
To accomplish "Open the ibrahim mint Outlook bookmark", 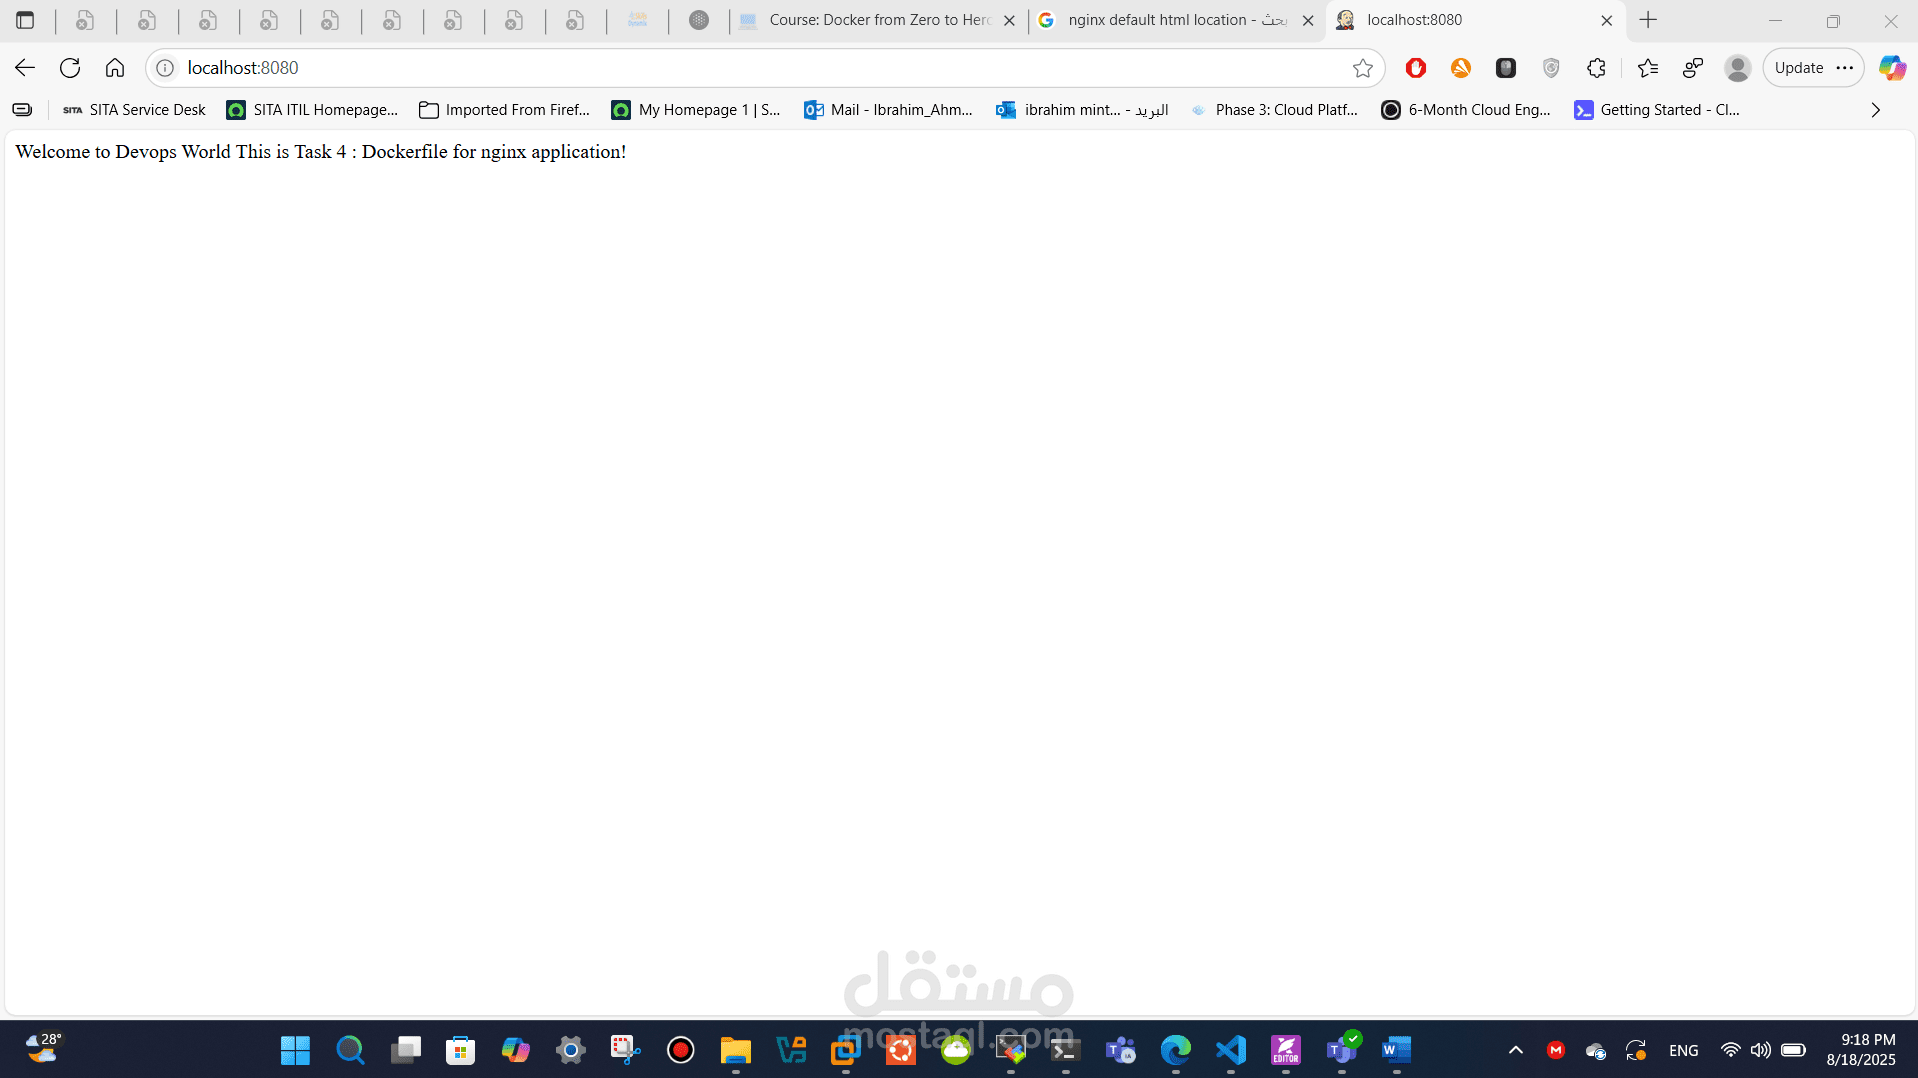I will 1083,110.
